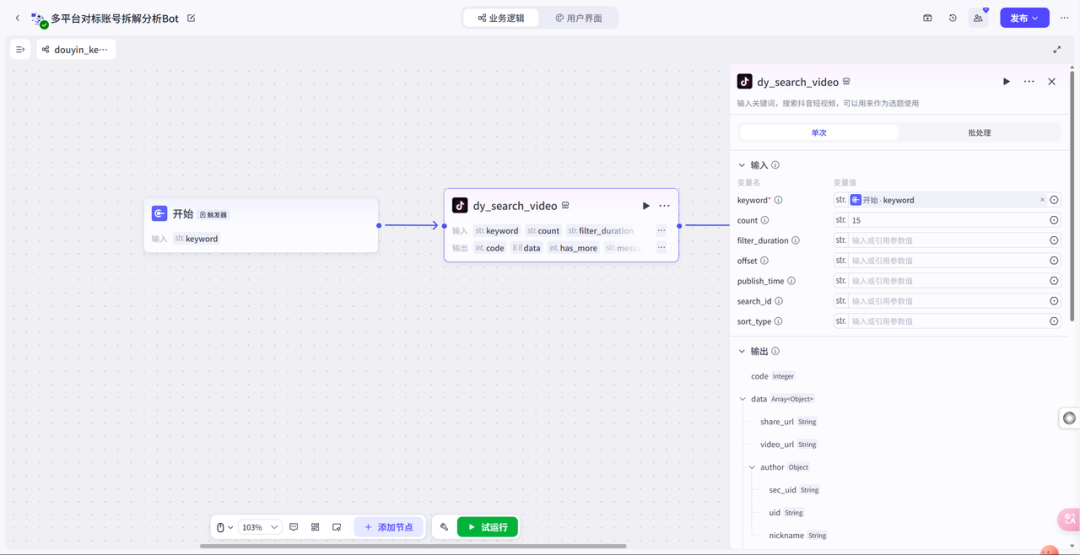Select the douyin_ke… workflow tab
Viewport: 1080px width, 555px height.
[76, 50]
